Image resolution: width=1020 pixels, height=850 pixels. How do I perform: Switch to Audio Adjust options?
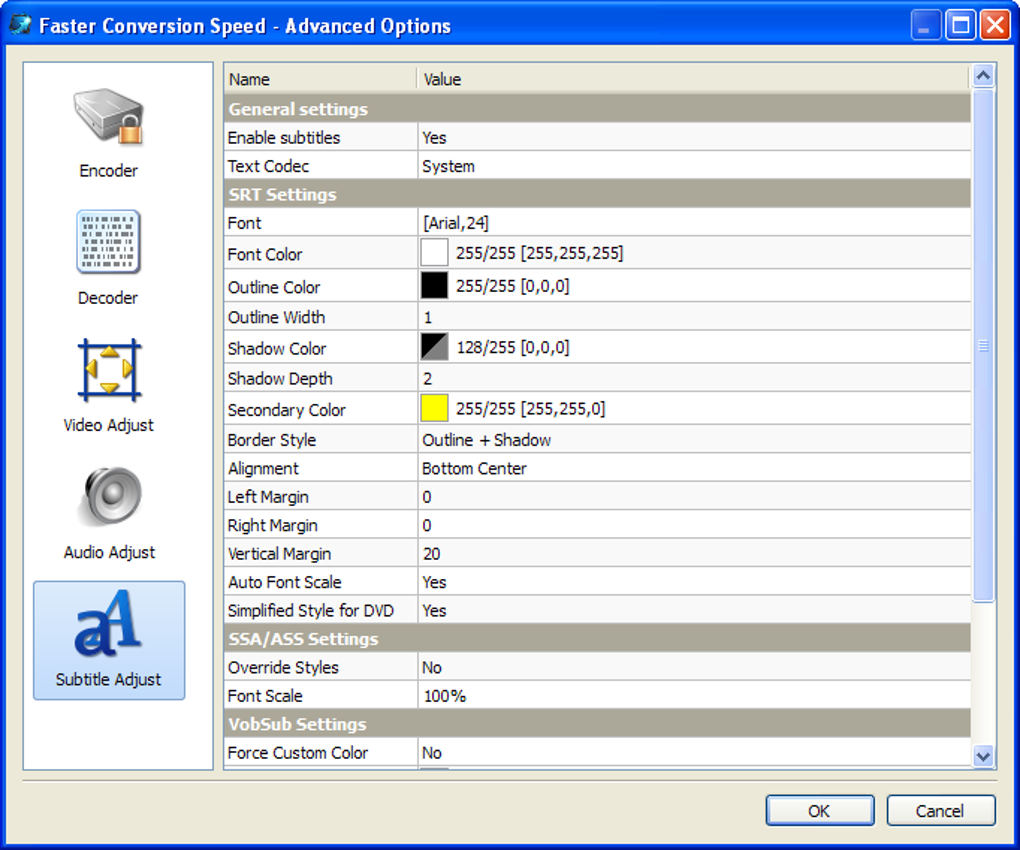(x=109, y=512)
